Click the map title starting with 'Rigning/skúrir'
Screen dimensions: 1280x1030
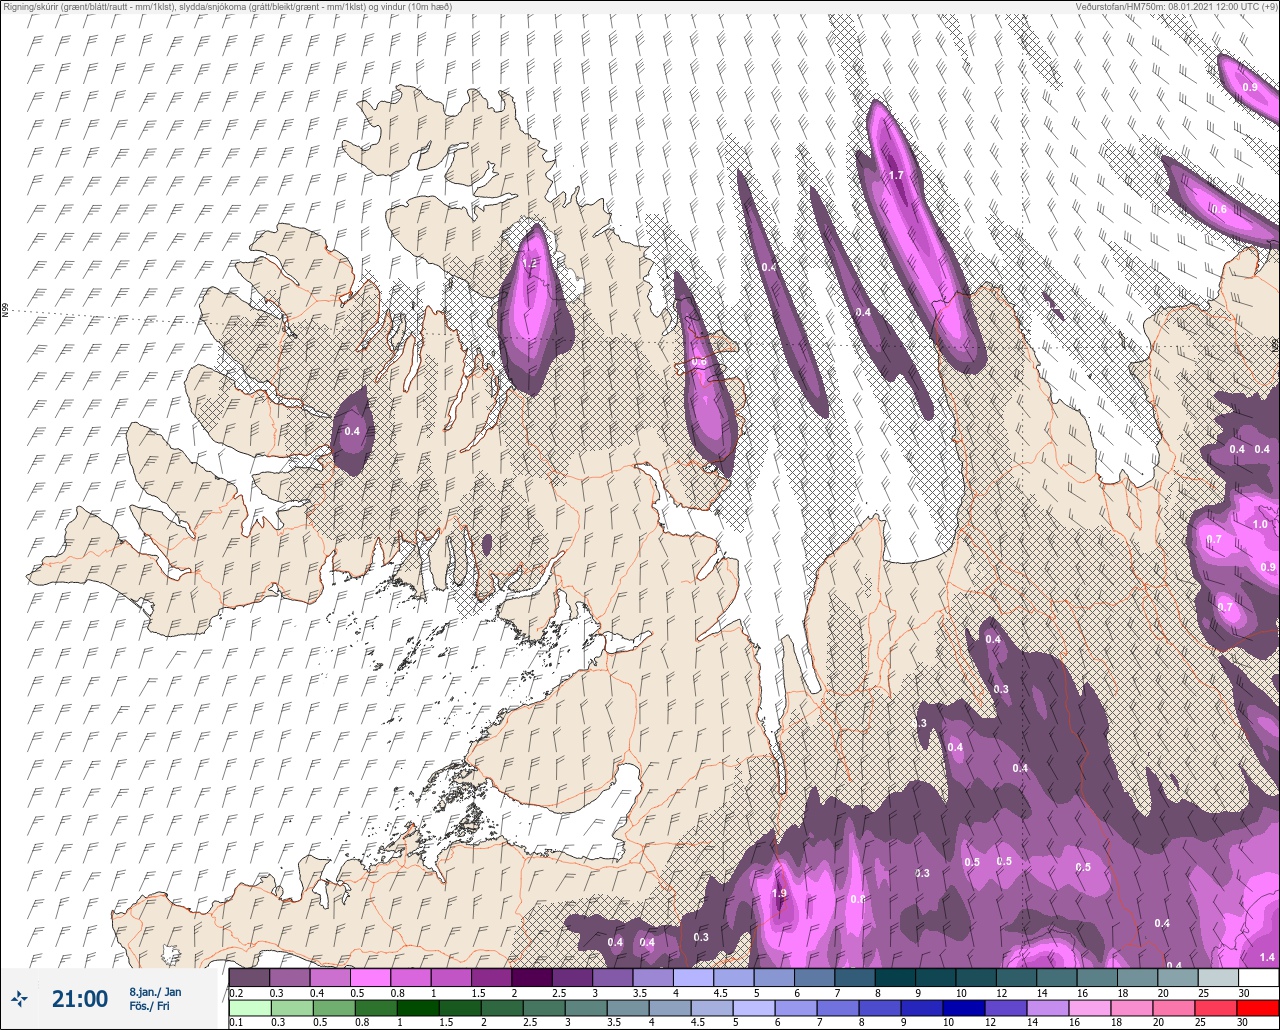pos(226,7)
